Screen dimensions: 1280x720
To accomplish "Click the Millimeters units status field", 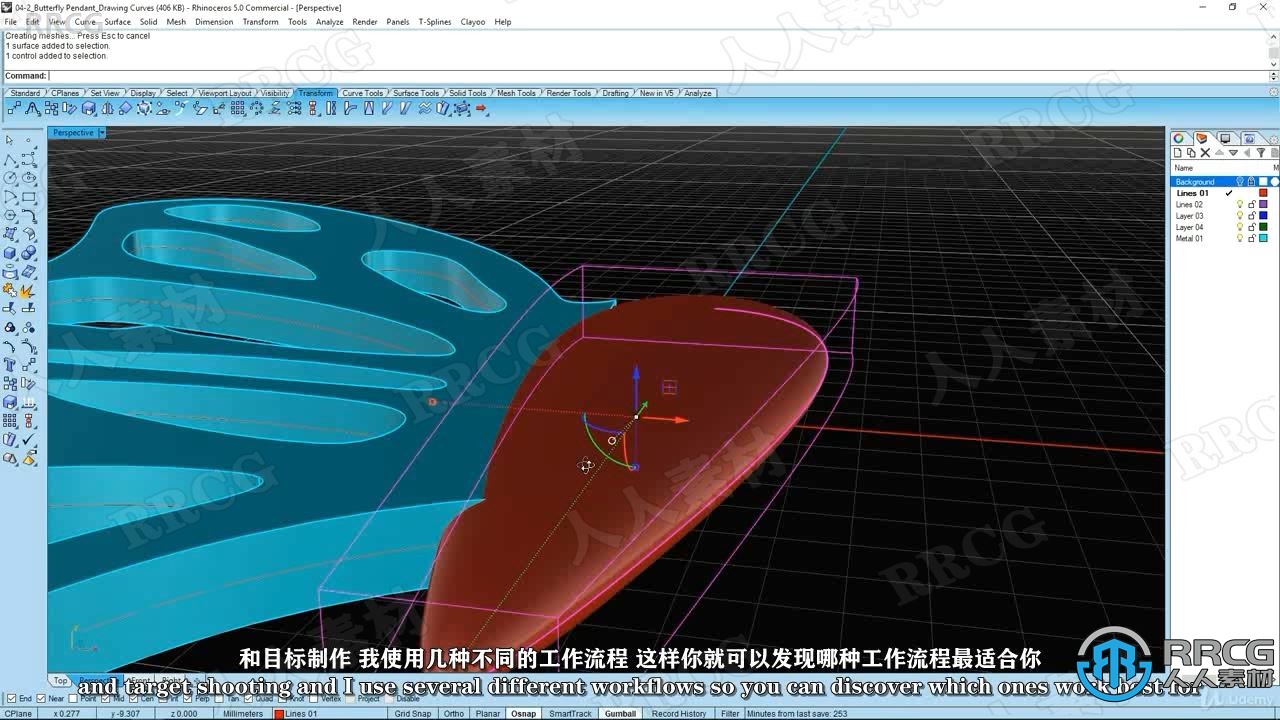I will tap(243, 714).
